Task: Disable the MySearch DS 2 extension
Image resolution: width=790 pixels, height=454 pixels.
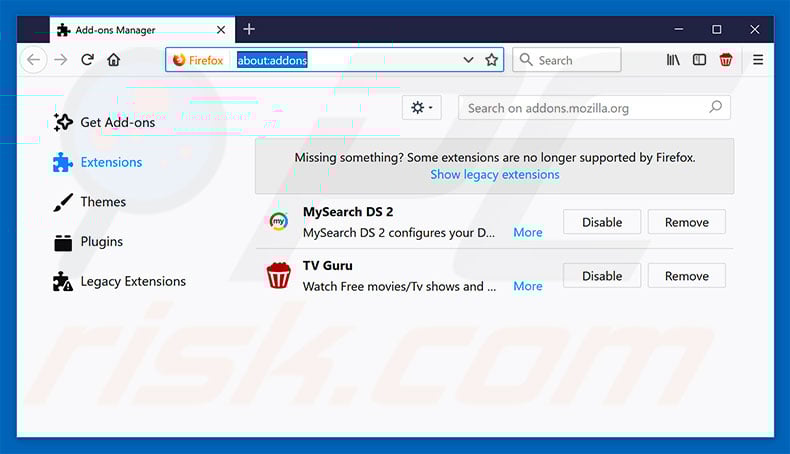Action: [602, 222]
